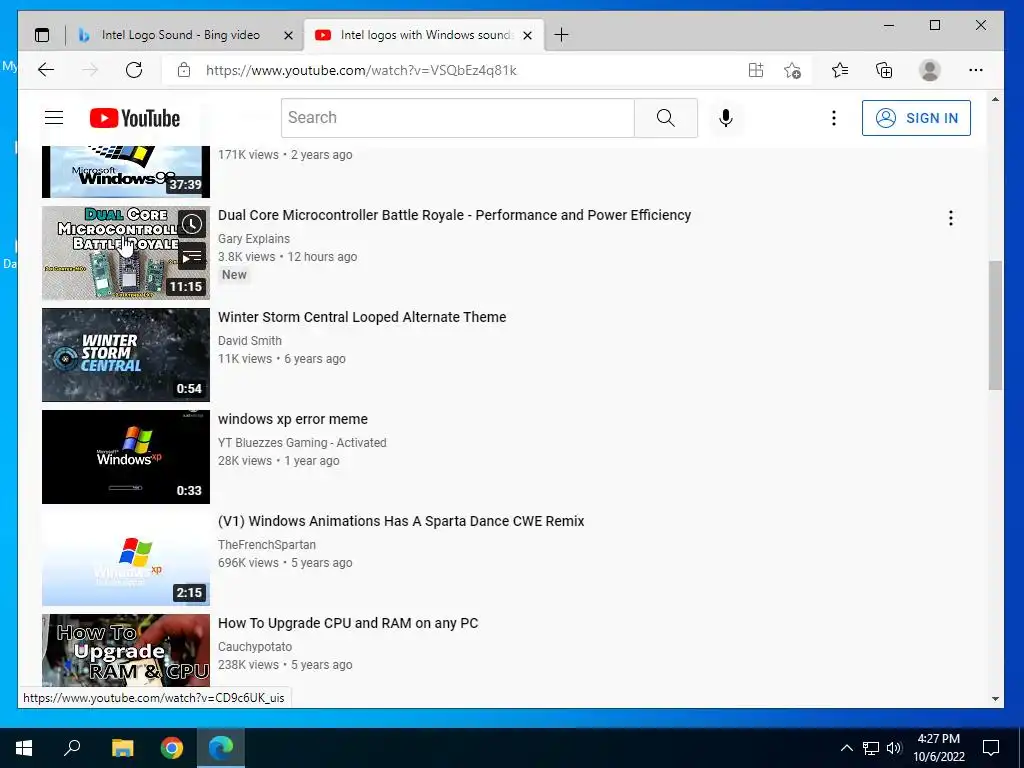Image resolution: width=1024 pixels, height=768 pixels.
Task: Open network status in system tray
Action: point(871,748)
